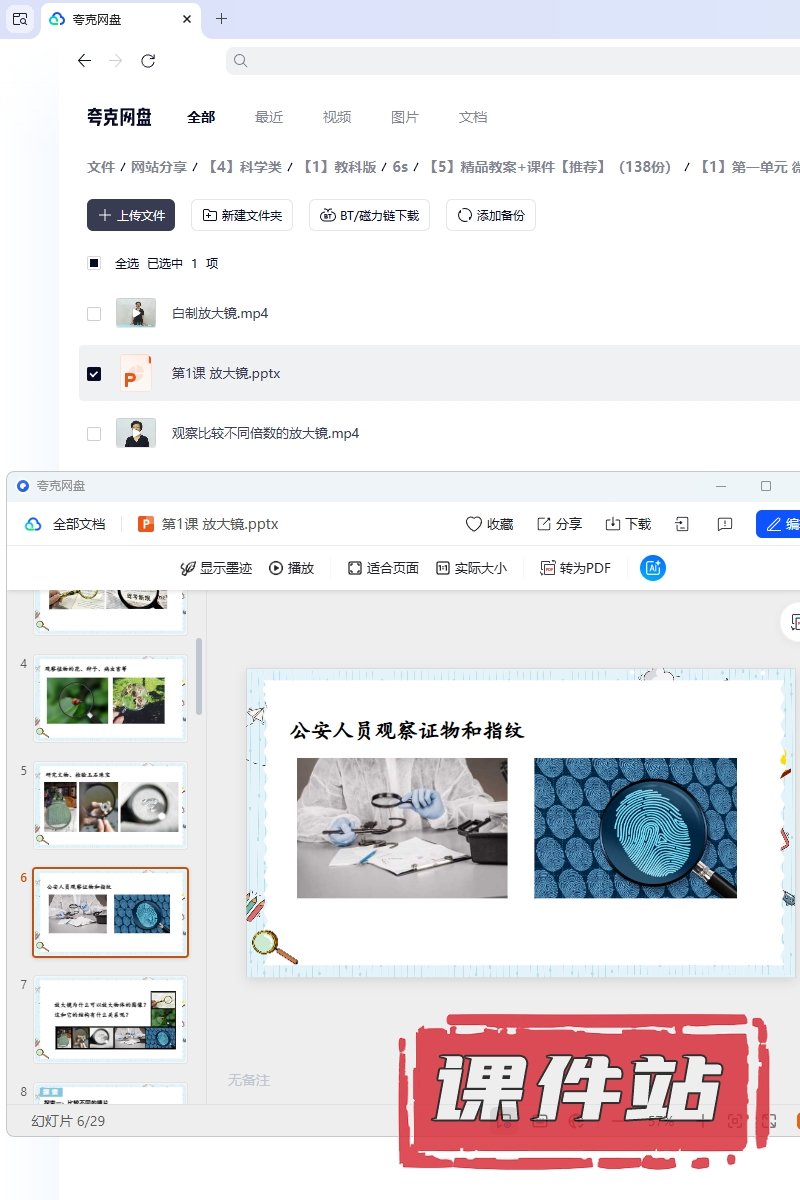The width and height of the screenshot is (800, 1200).
Task: Select slide 4 thumbnail in the panel
Action: coord(111,698)
